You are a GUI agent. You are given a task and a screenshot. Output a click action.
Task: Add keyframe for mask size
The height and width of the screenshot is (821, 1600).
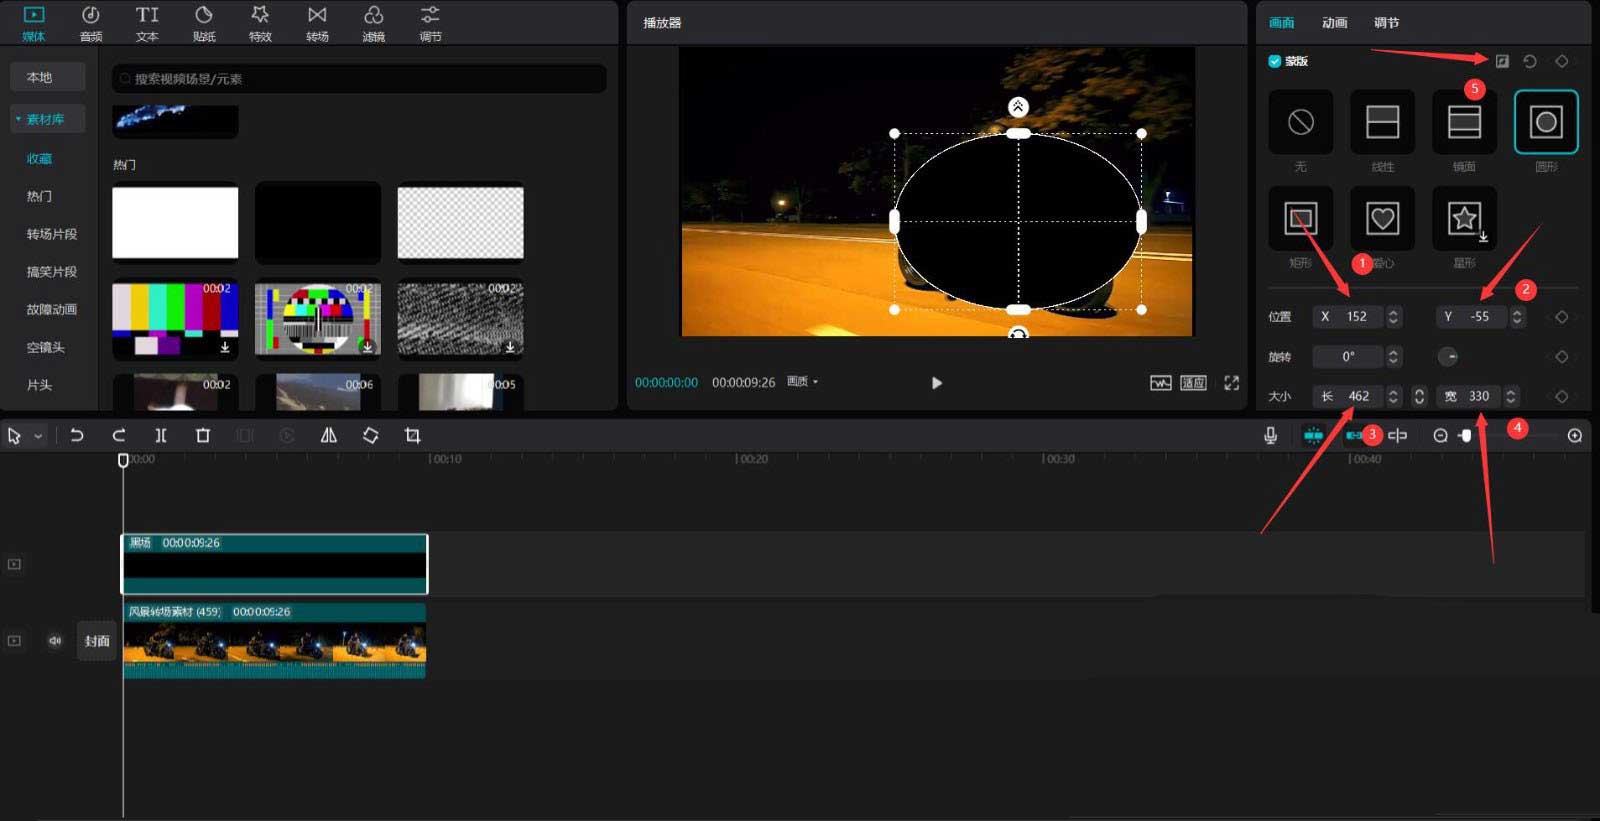coord(1561,397)
